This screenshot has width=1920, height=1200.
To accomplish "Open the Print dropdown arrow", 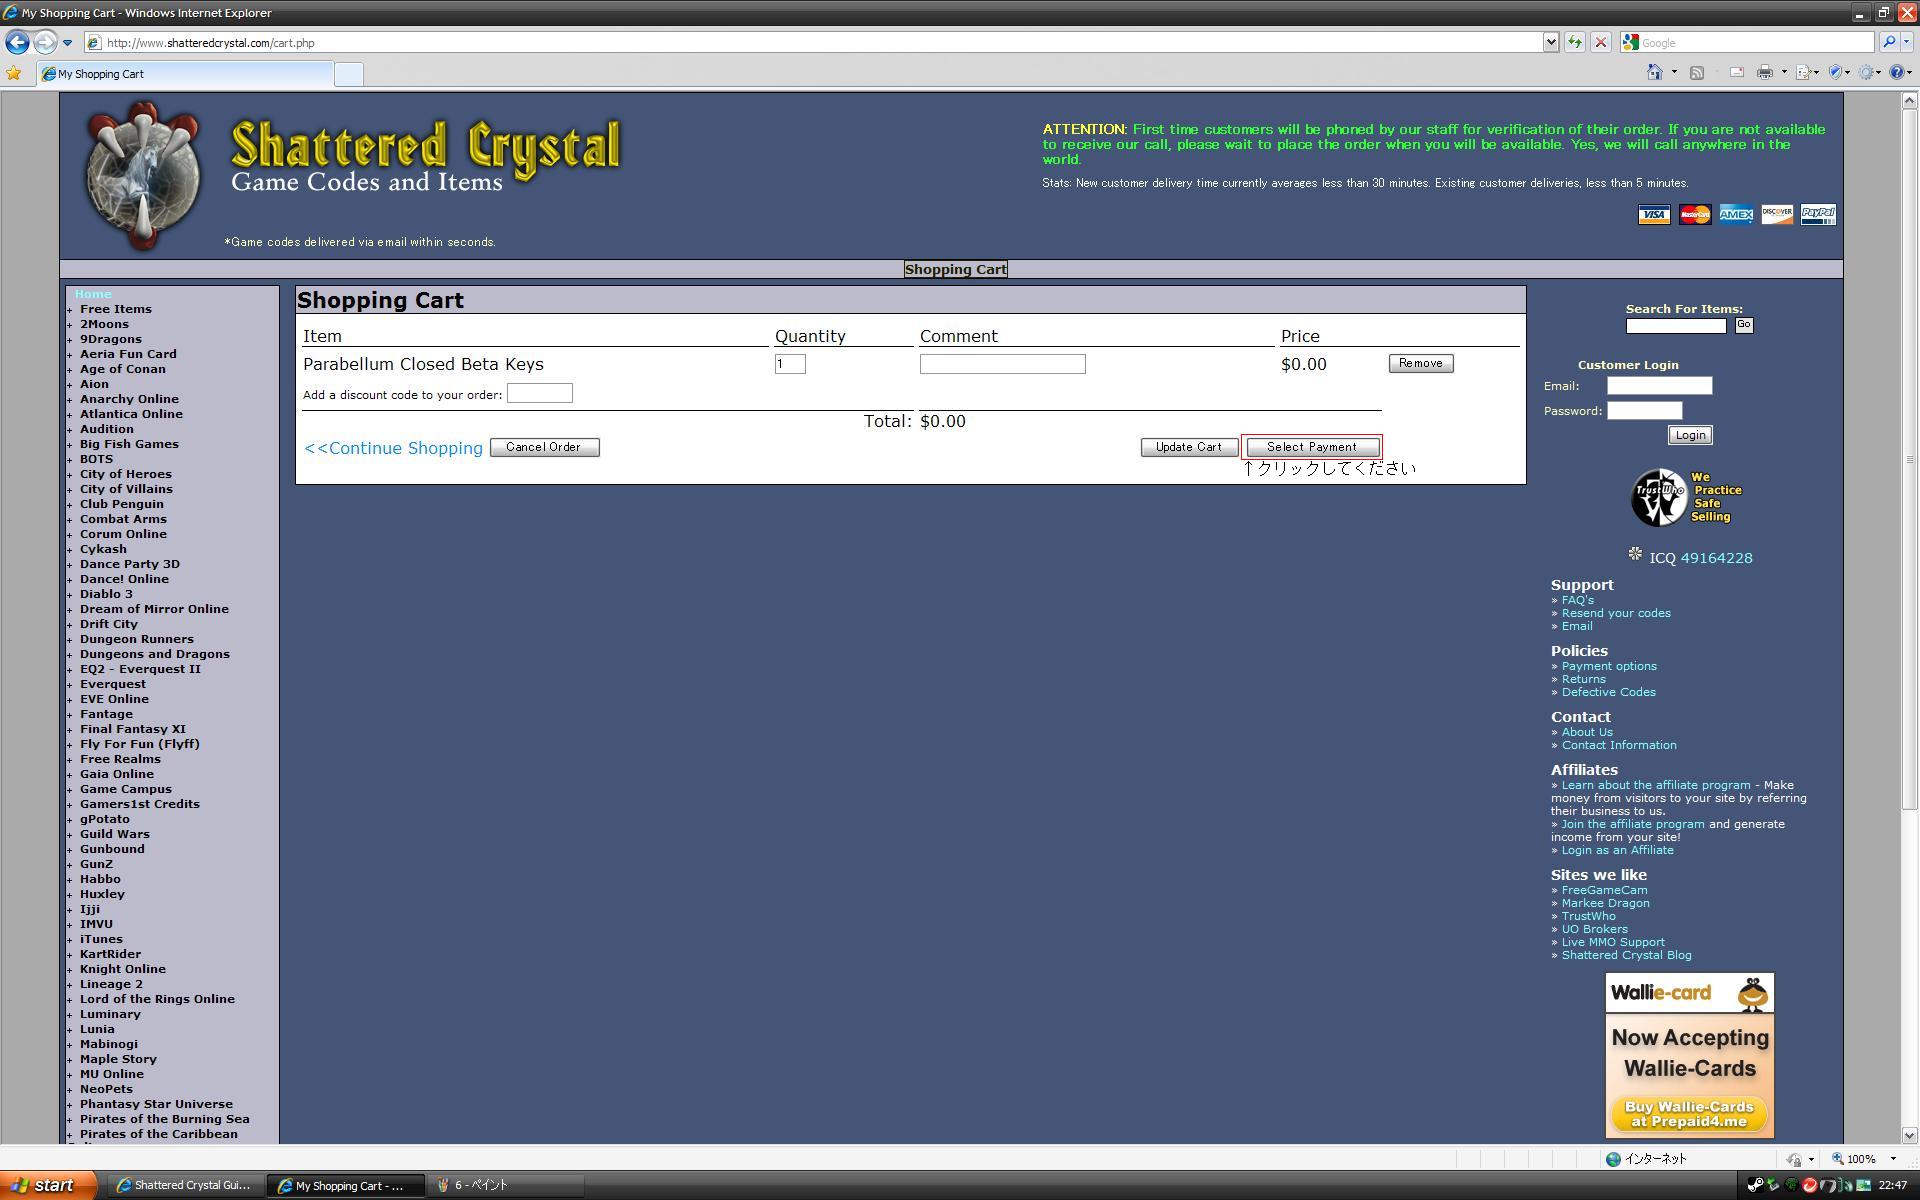I will pos(1784,72).
